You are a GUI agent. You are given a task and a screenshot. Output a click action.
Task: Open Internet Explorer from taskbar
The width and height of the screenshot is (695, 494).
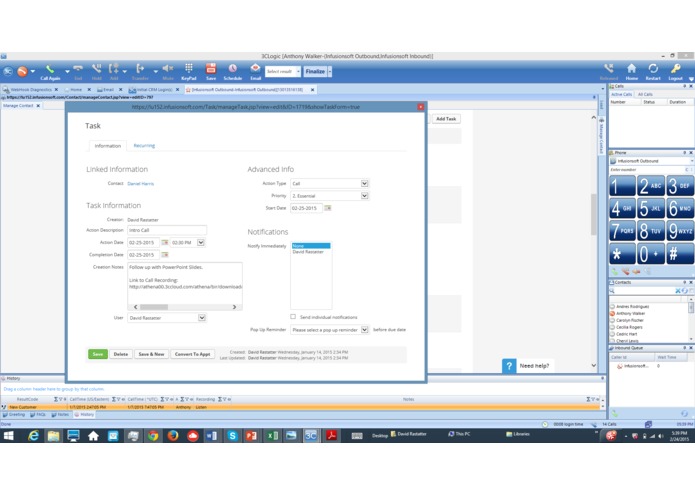click(33, 436)
